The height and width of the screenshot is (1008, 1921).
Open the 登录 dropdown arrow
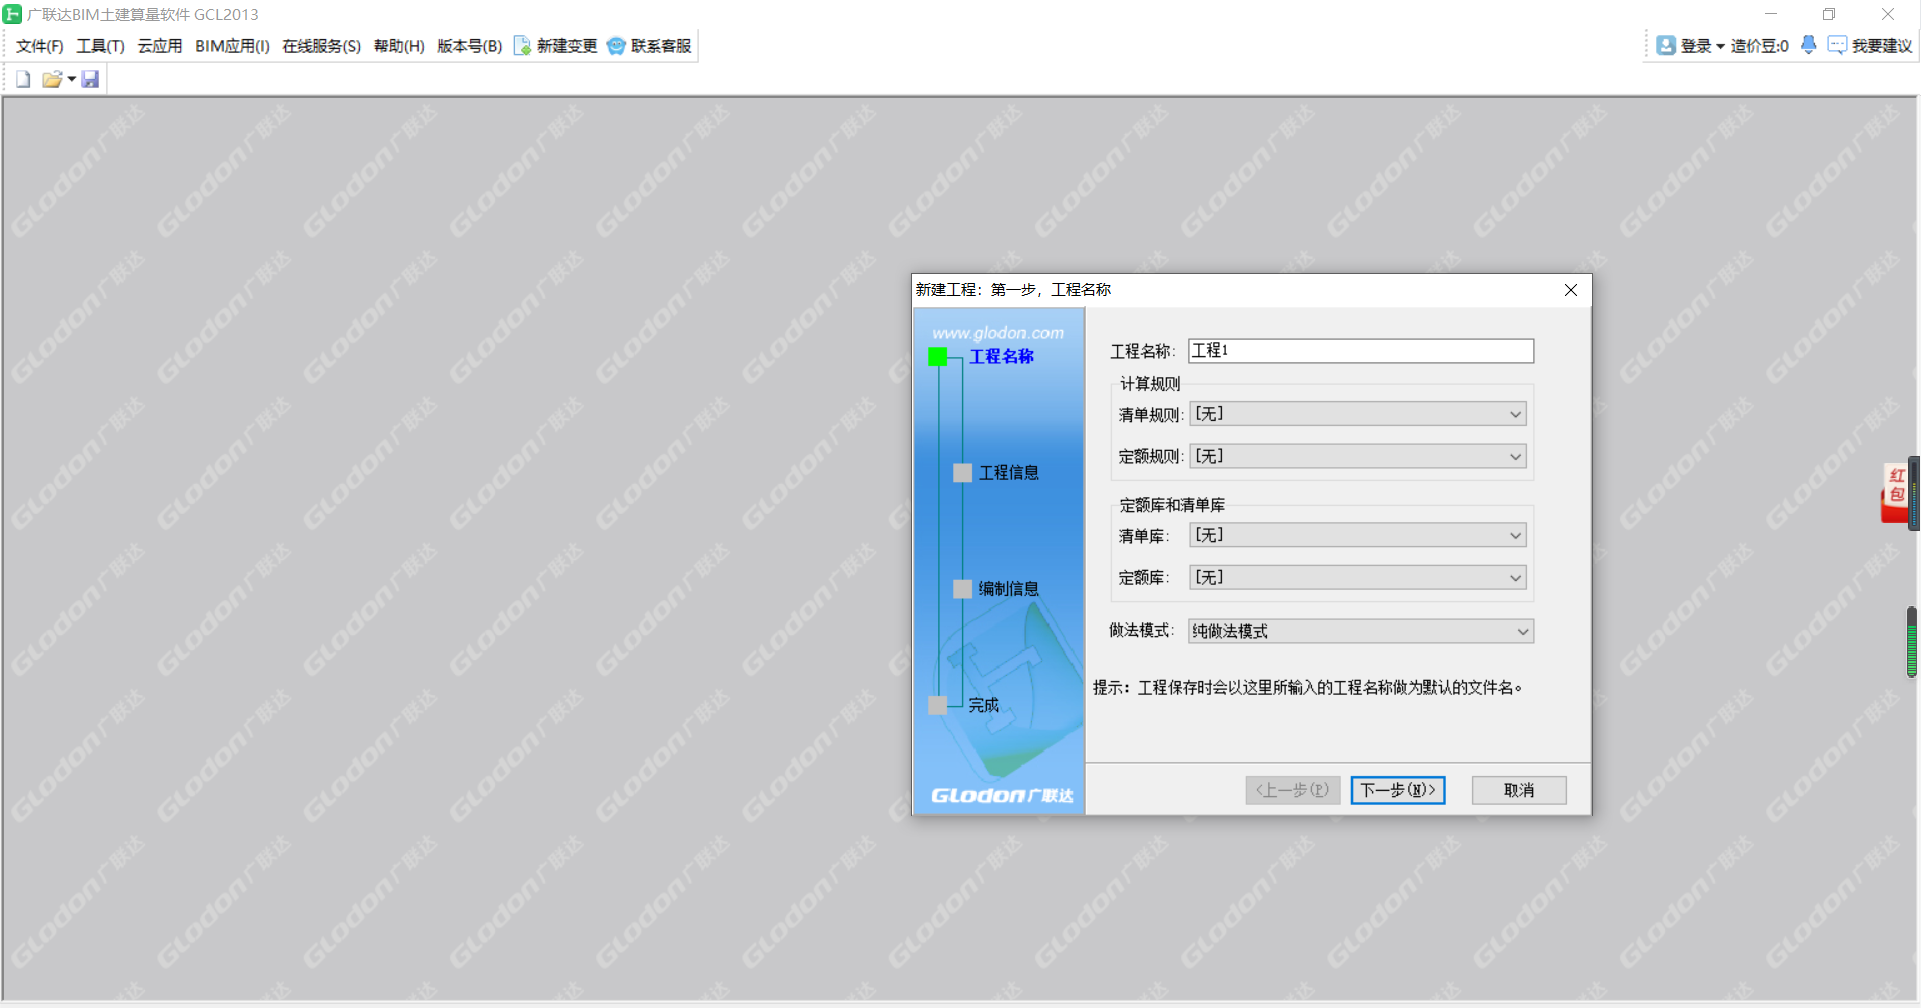(1720, 47)
